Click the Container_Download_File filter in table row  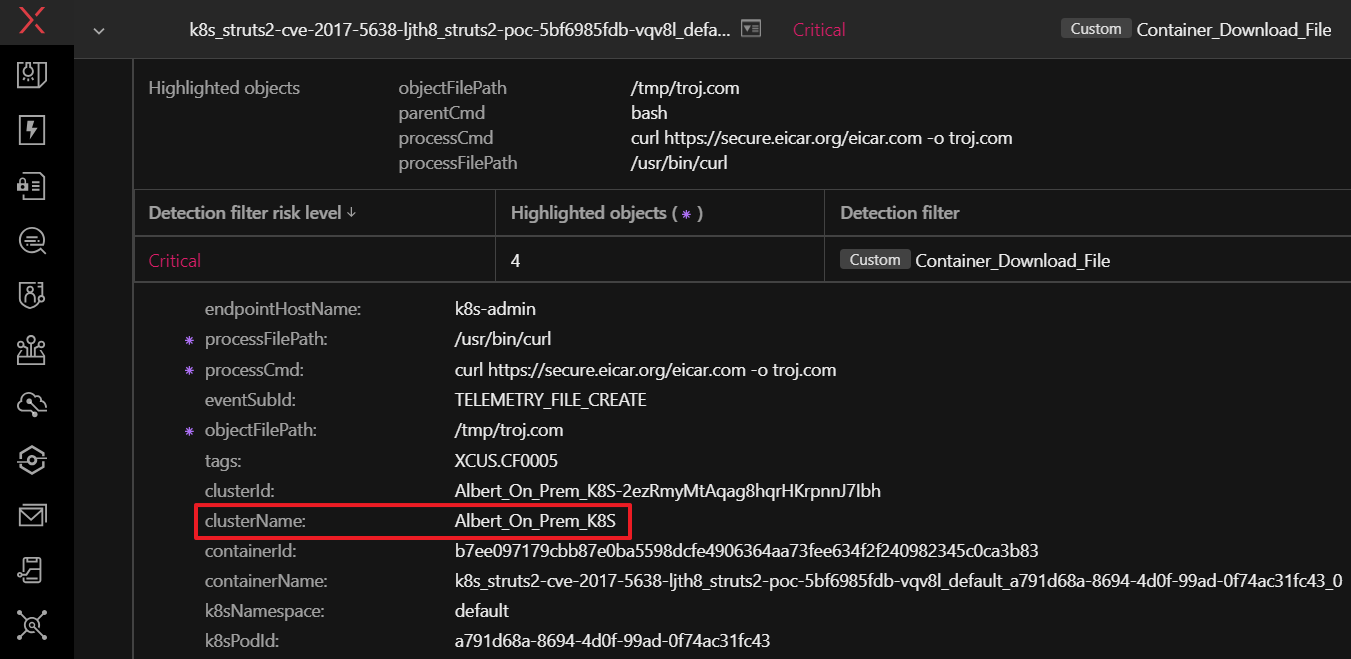coord(1012,261)
